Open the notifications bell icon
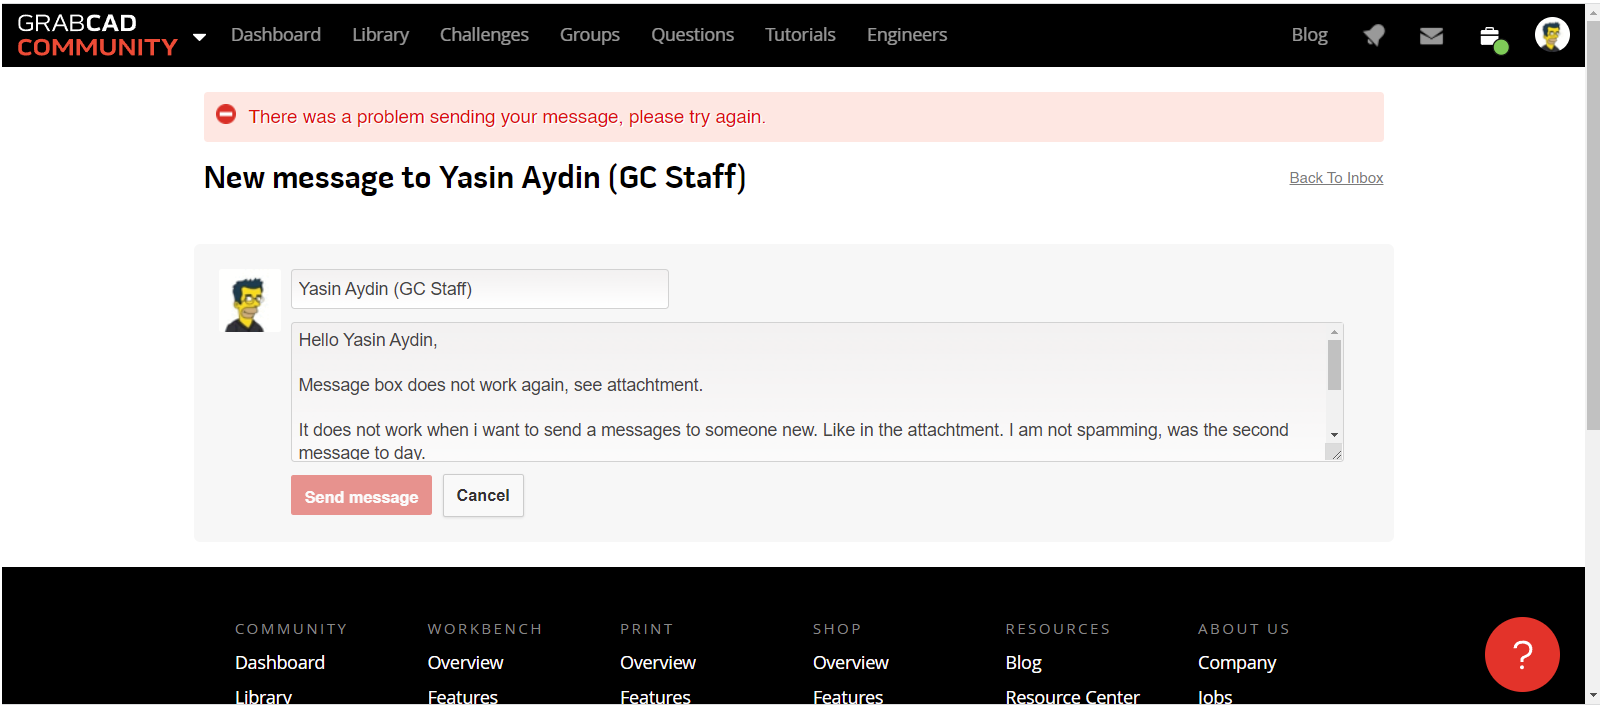Viewport: 1600px width, 707px height. tap(1374, 36)
